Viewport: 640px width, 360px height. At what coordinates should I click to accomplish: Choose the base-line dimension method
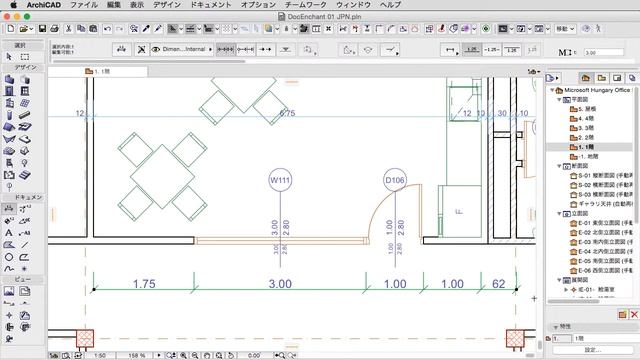point(265,49)
